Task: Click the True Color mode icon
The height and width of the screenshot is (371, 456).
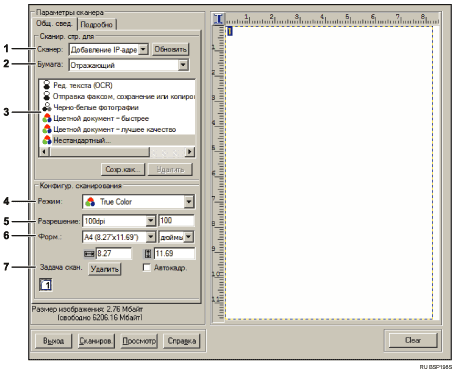Action: pyautogui.click(x=90, y=202)
